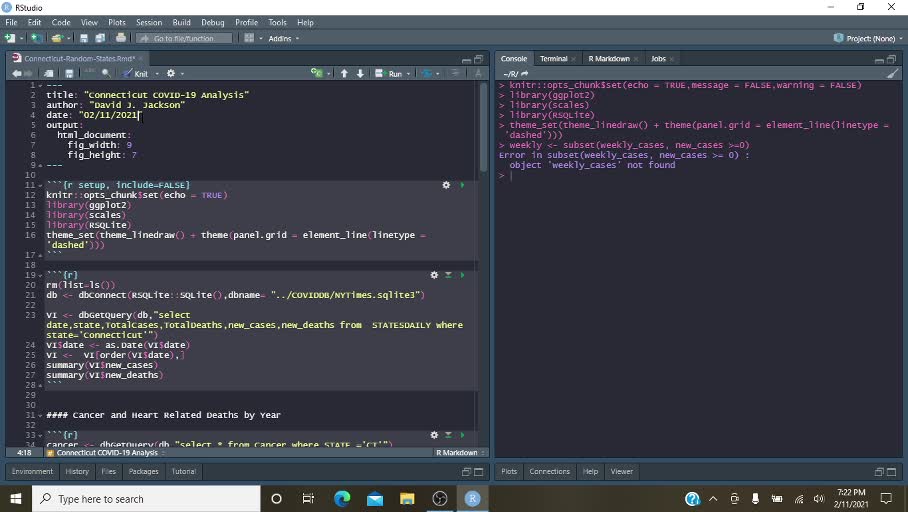The width and height of the screenshot is (908, 512).
Task: Select the Connecticut-Random-States.Rmd tab
Action: click(x=79, y=58)
